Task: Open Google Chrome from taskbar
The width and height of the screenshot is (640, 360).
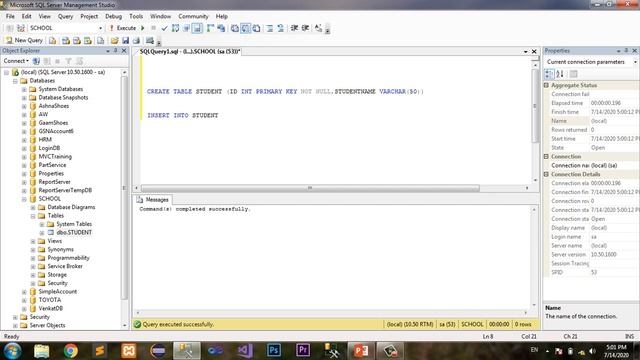Action: click(x=71, y=351)
